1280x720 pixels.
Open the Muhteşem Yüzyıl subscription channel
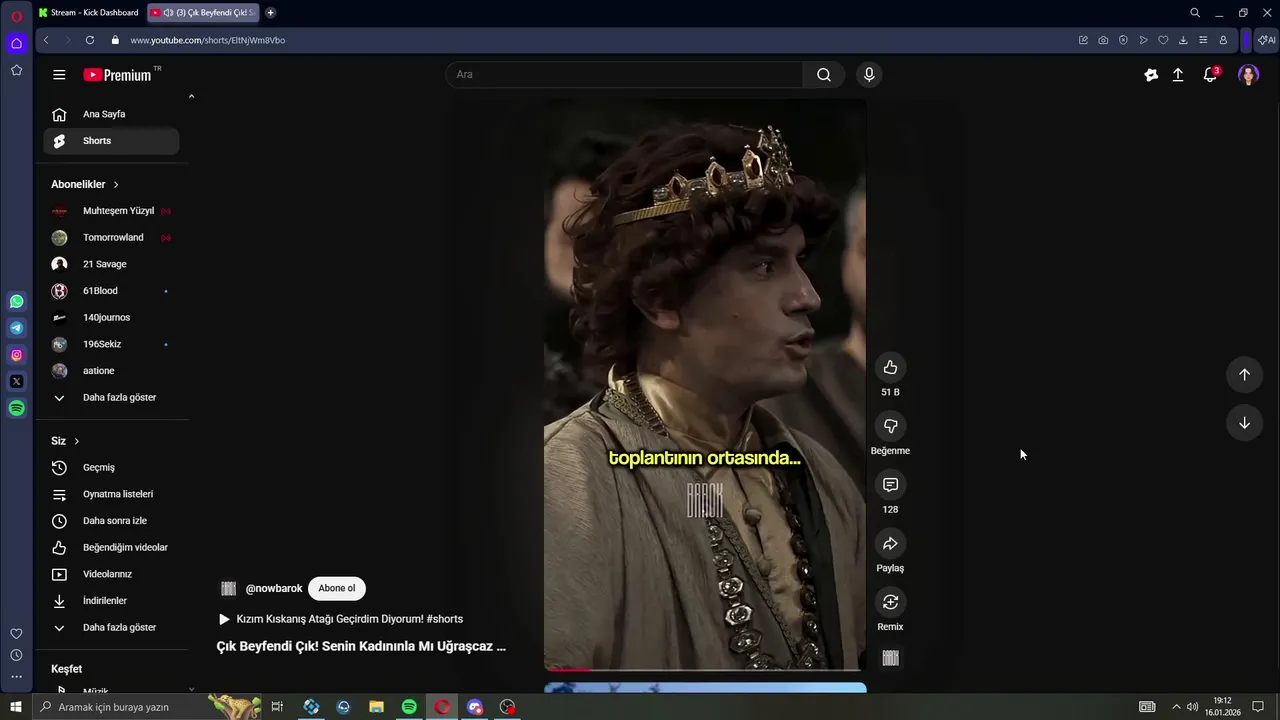pos(111,211)
